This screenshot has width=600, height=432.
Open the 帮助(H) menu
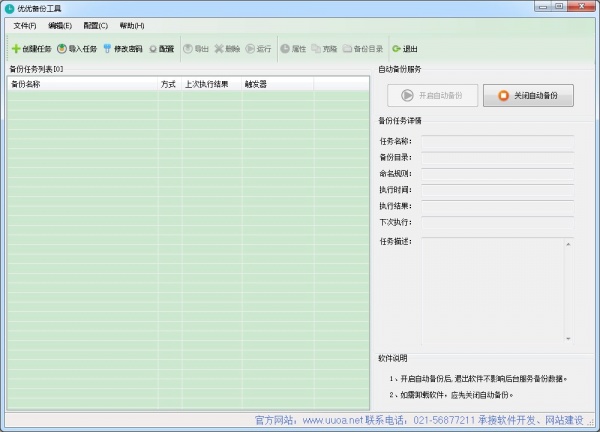[x=132, y=26]
